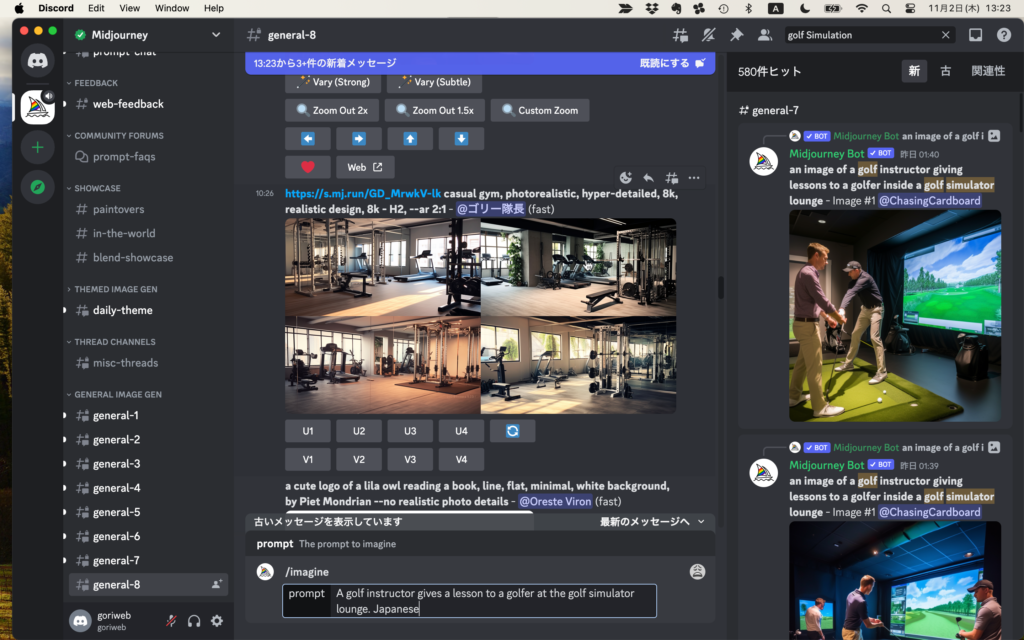Open the Web external link button
Screen dimensions: 1024x640
364,167
